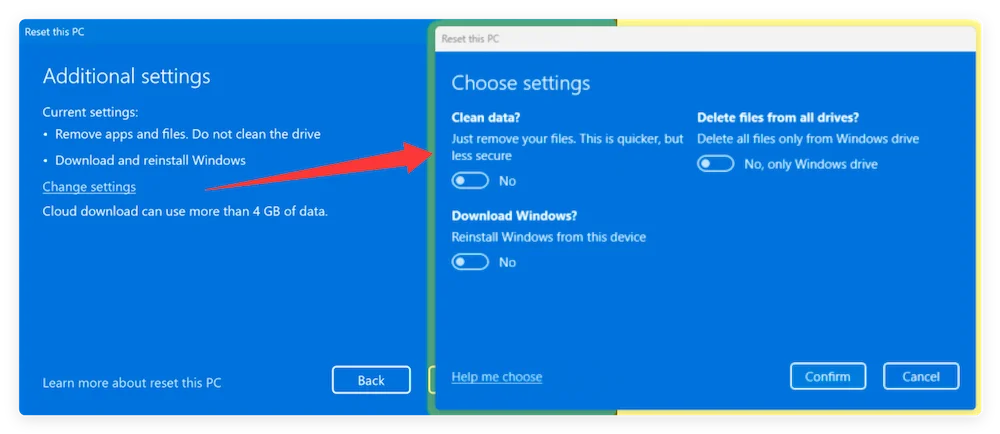Click 'Delete all files only from Windows drive' text
1000x434 pixels.
tap(808, 138)
